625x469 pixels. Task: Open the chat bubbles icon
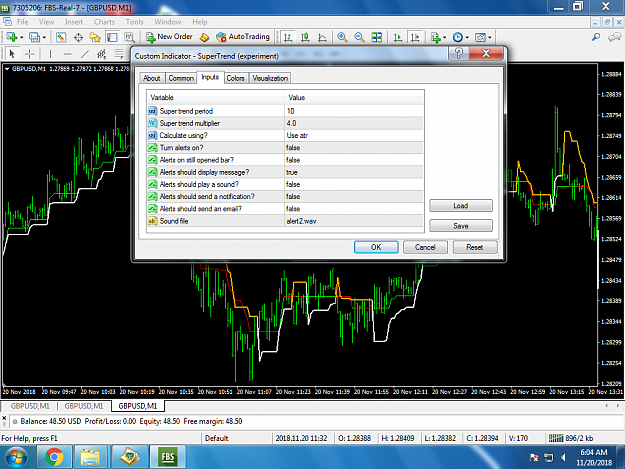click(x=614, y=37)
